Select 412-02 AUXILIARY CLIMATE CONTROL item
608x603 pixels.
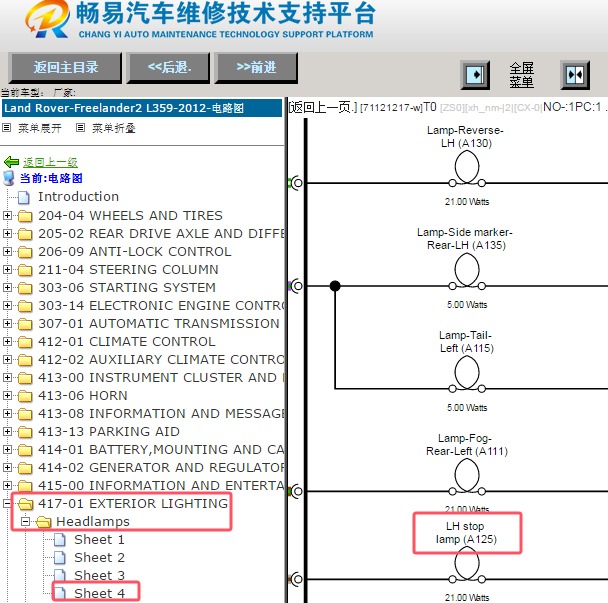pyautogui.click(x=161, y=359)
